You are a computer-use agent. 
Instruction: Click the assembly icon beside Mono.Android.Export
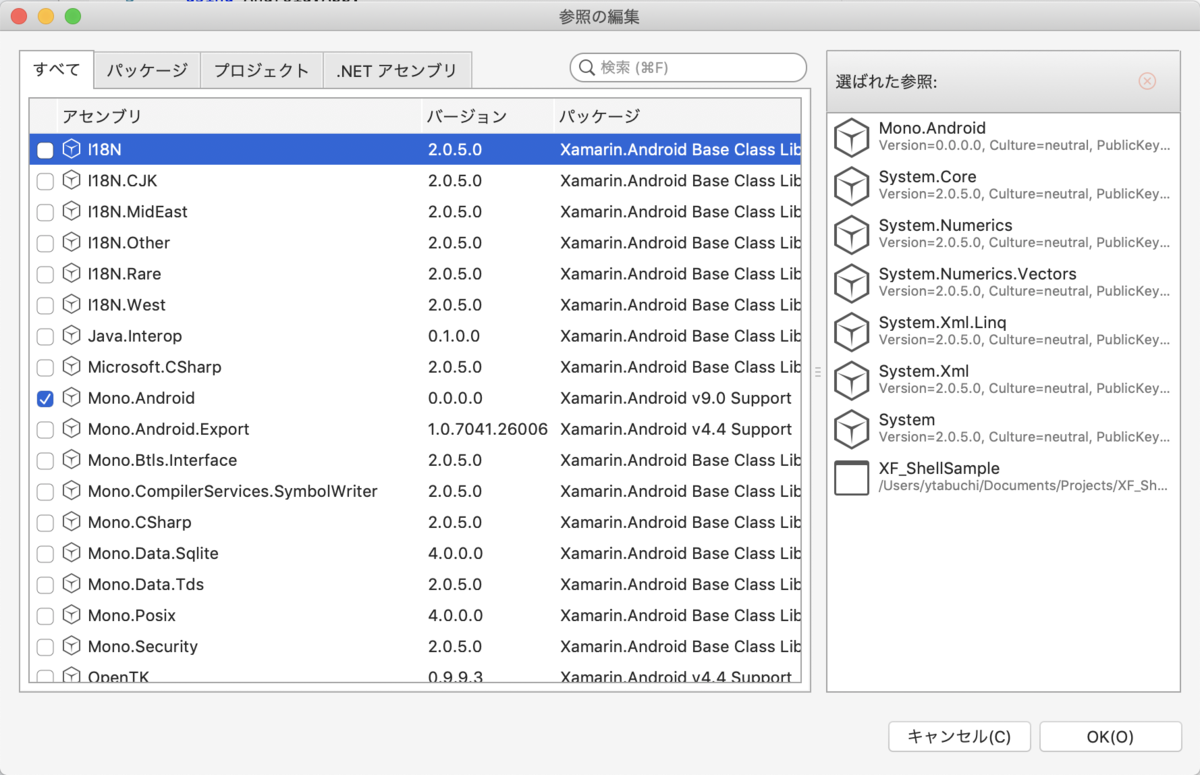pos(71,428)
